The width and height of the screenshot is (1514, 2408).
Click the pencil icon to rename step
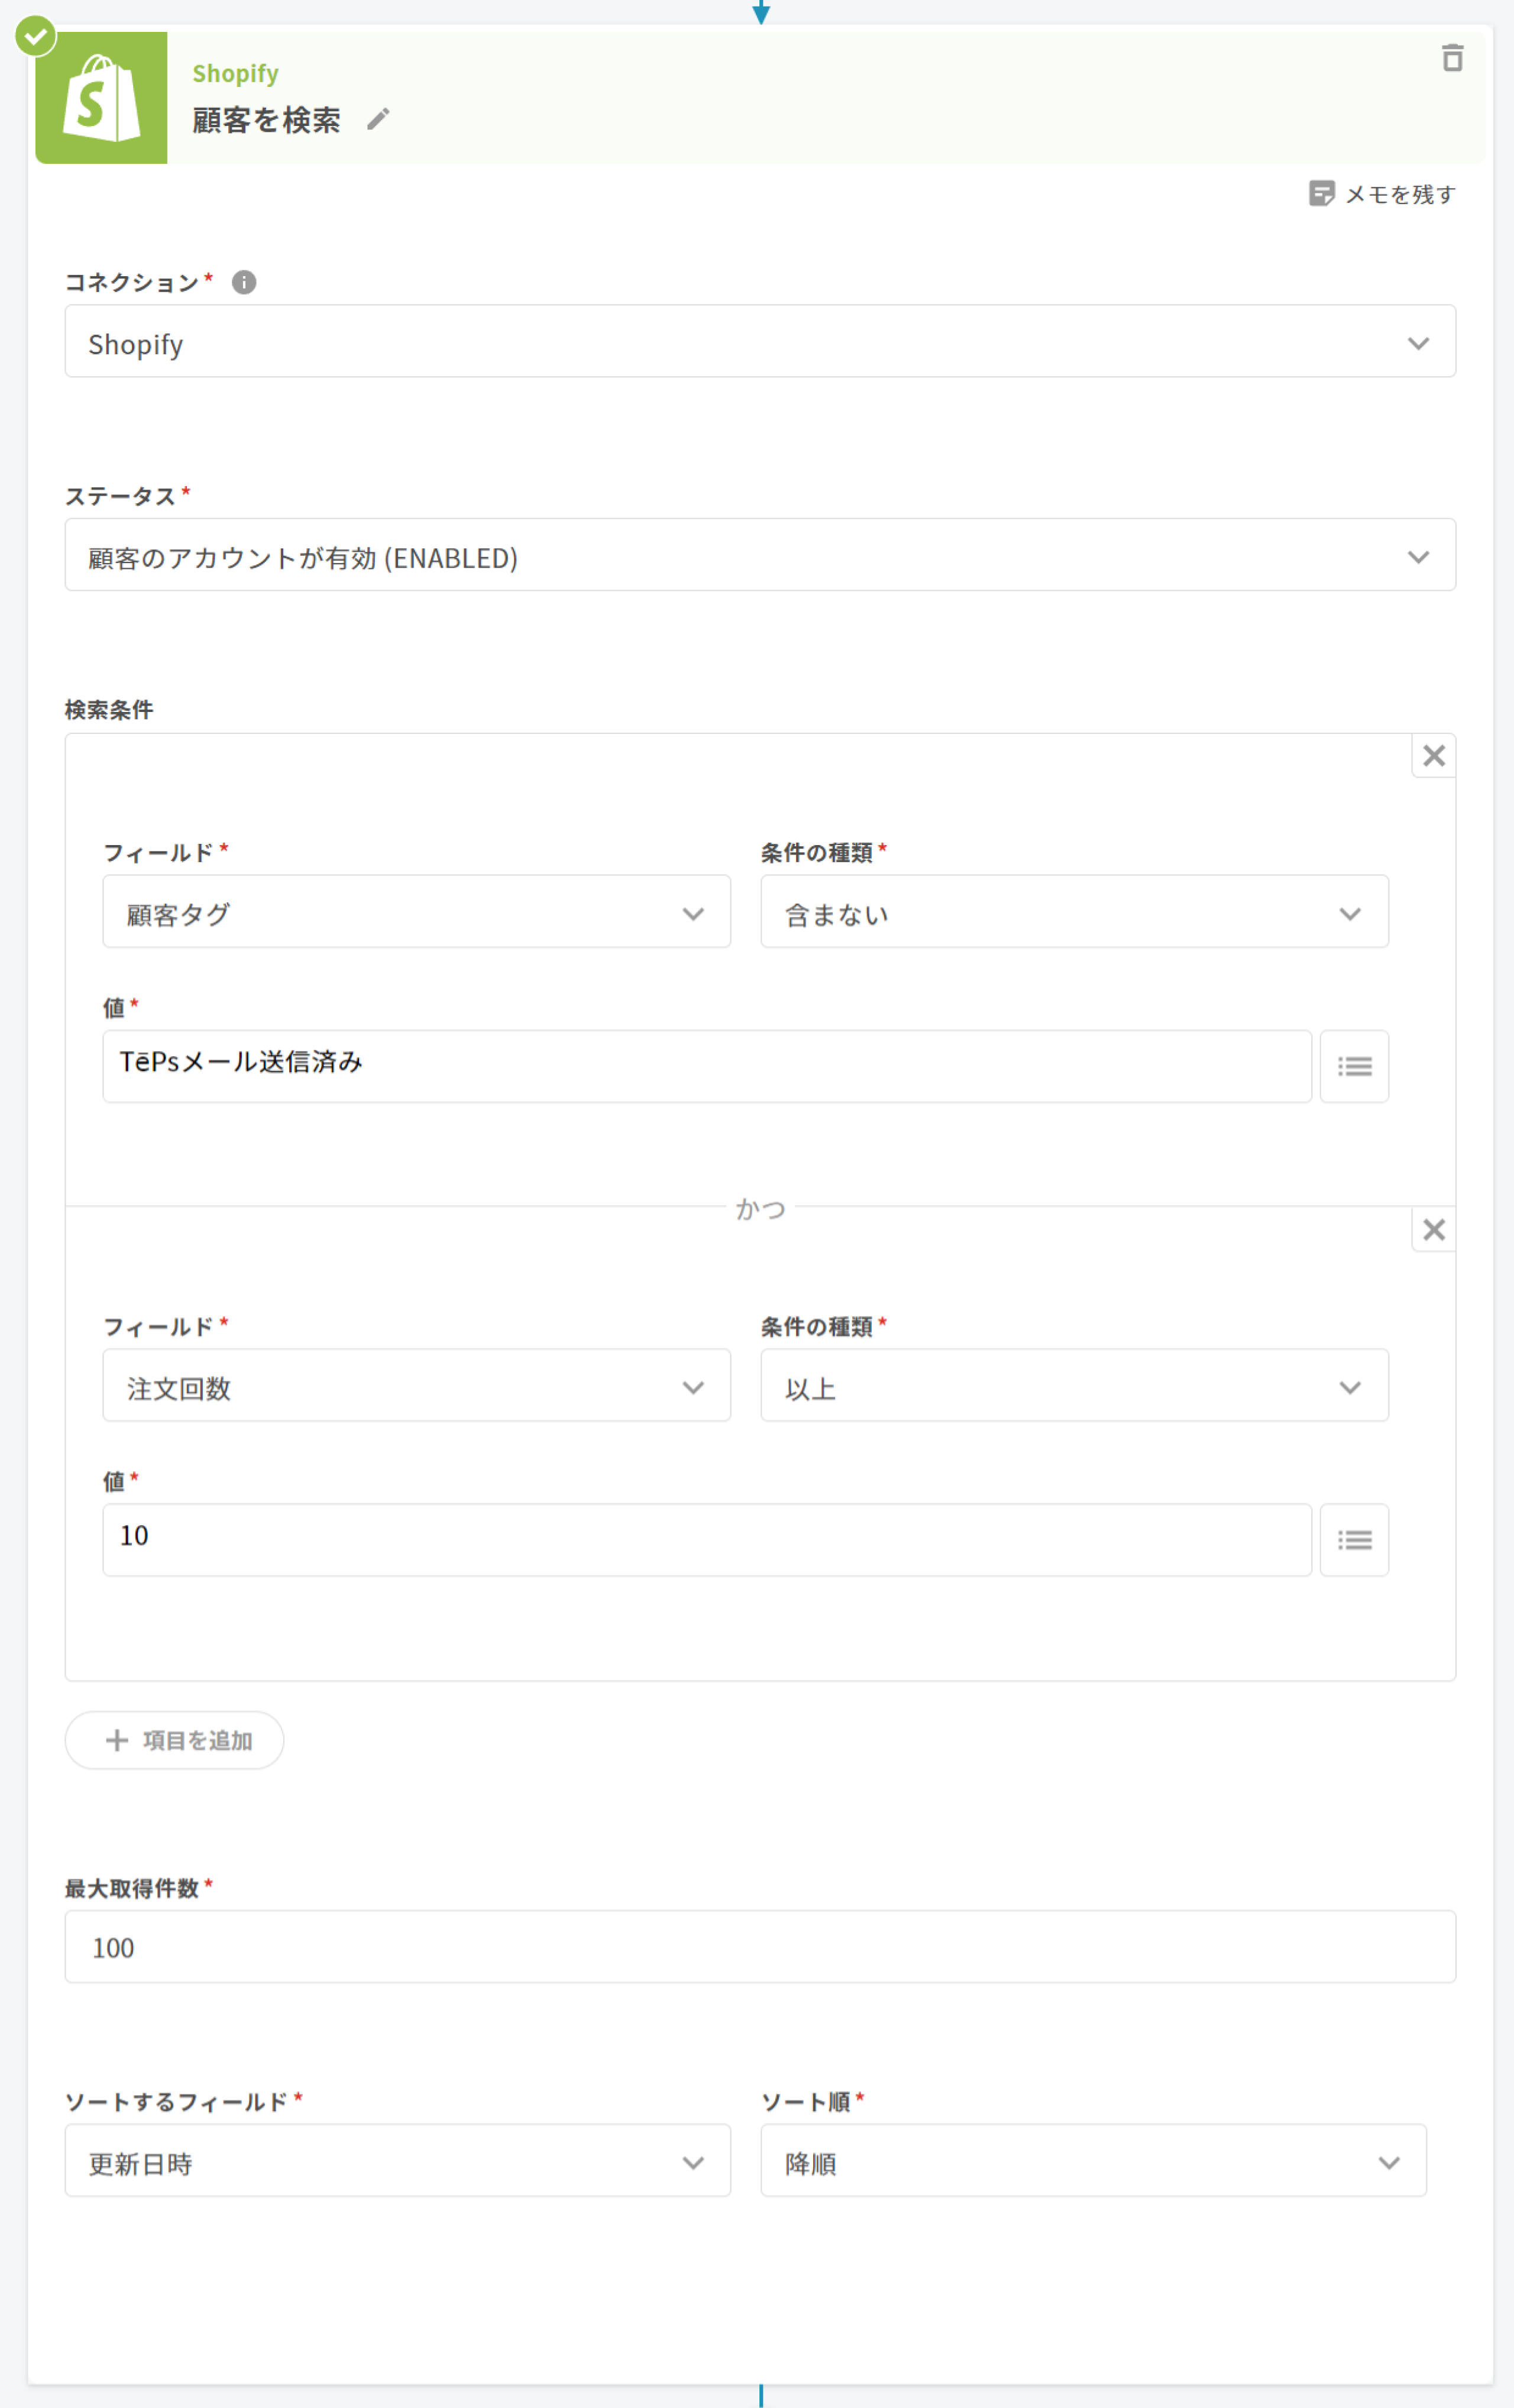pyautogui.click(x=378, y=120)
